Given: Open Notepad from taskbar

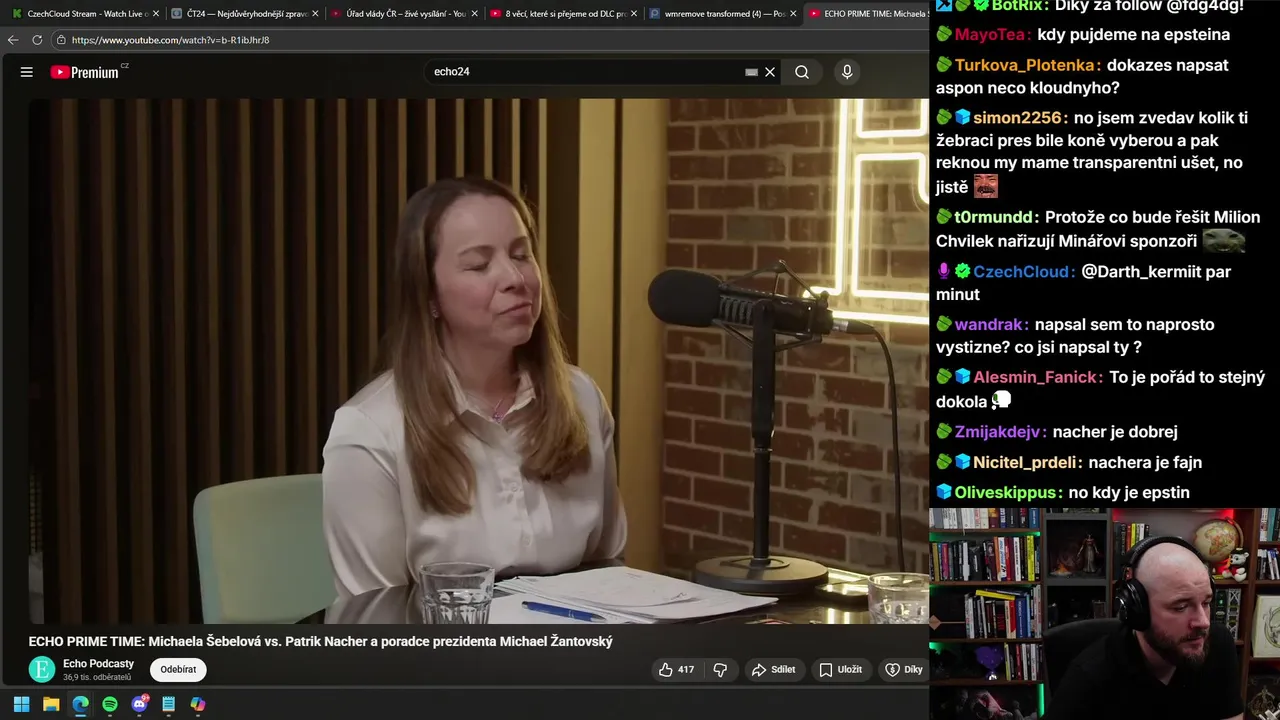Looking at the screenshot, I should (168, 704).
